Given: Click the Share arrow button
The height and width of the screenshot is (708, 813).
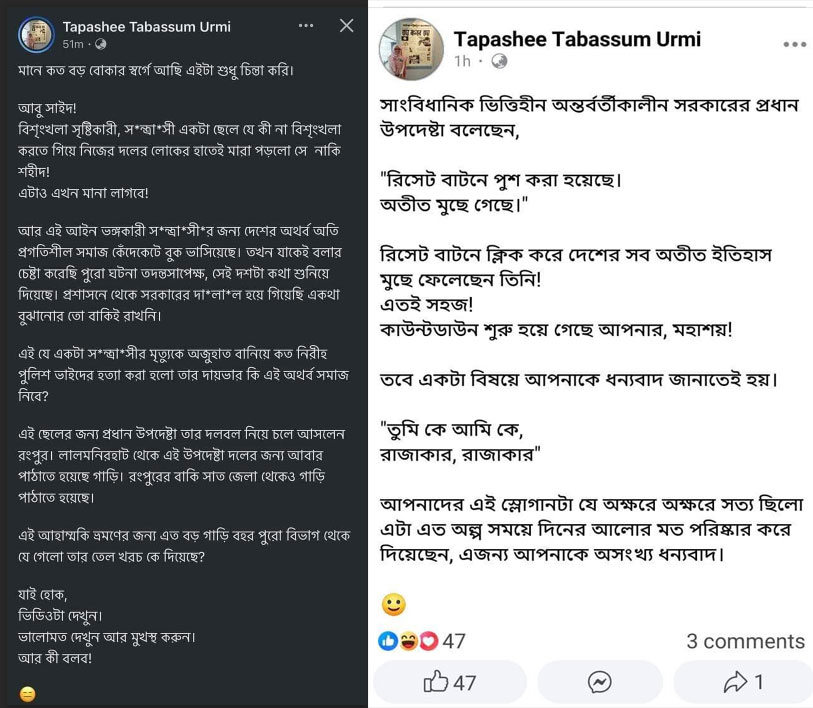Looking at the screenshot, I should [x=743, y=682].
